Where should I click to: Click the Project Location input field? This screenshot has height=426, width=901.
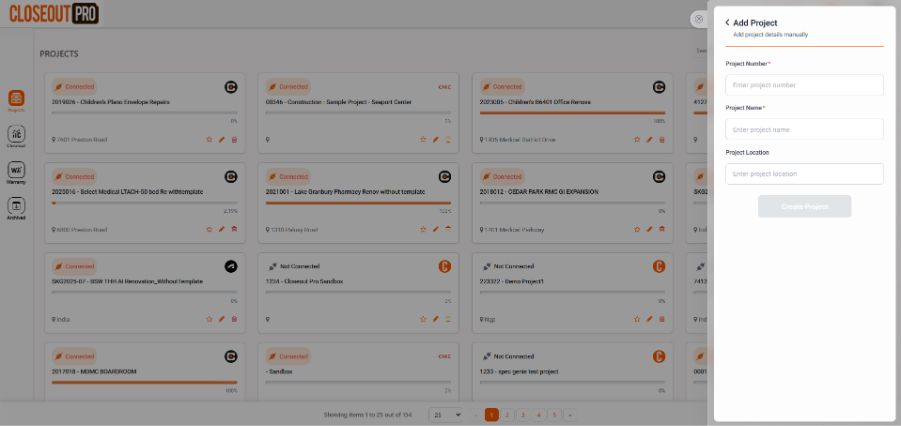pos(804,174)
